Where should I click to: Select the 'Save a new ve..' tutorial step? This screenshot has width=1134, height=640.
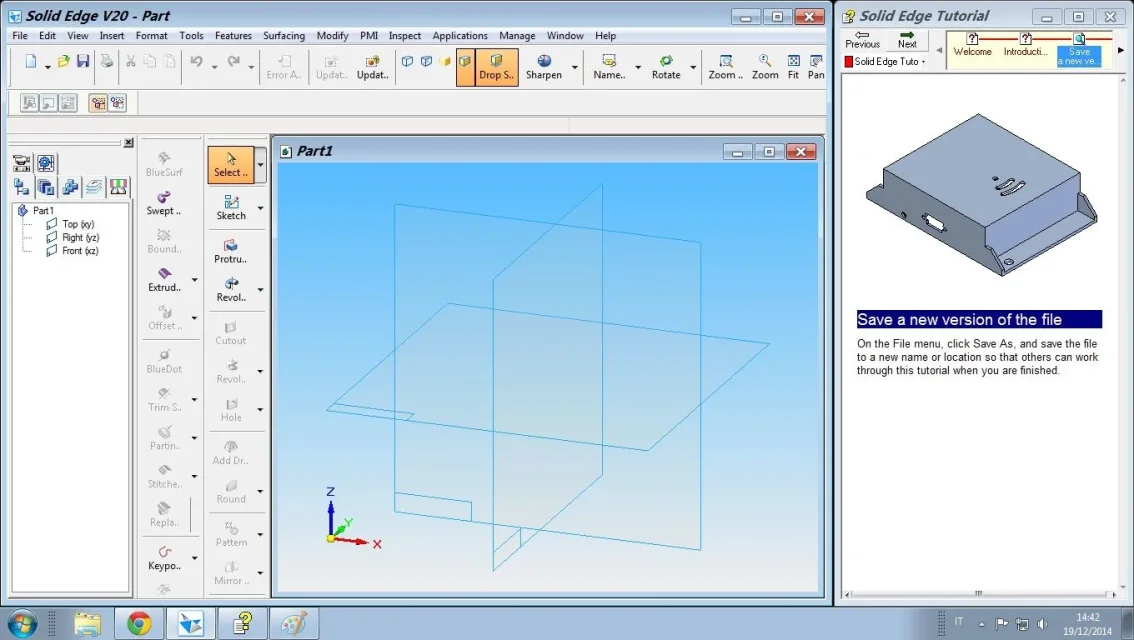tap(1079, 50)
